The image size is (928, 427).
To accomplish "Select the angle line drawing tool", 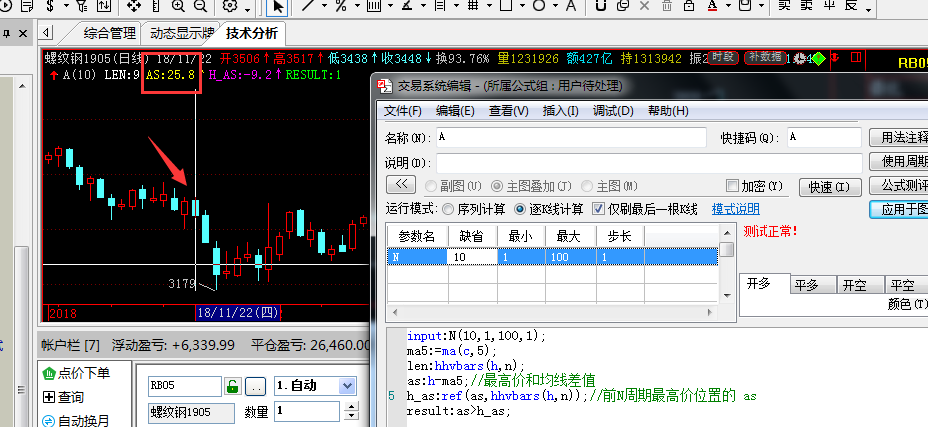I will (407, 6).
